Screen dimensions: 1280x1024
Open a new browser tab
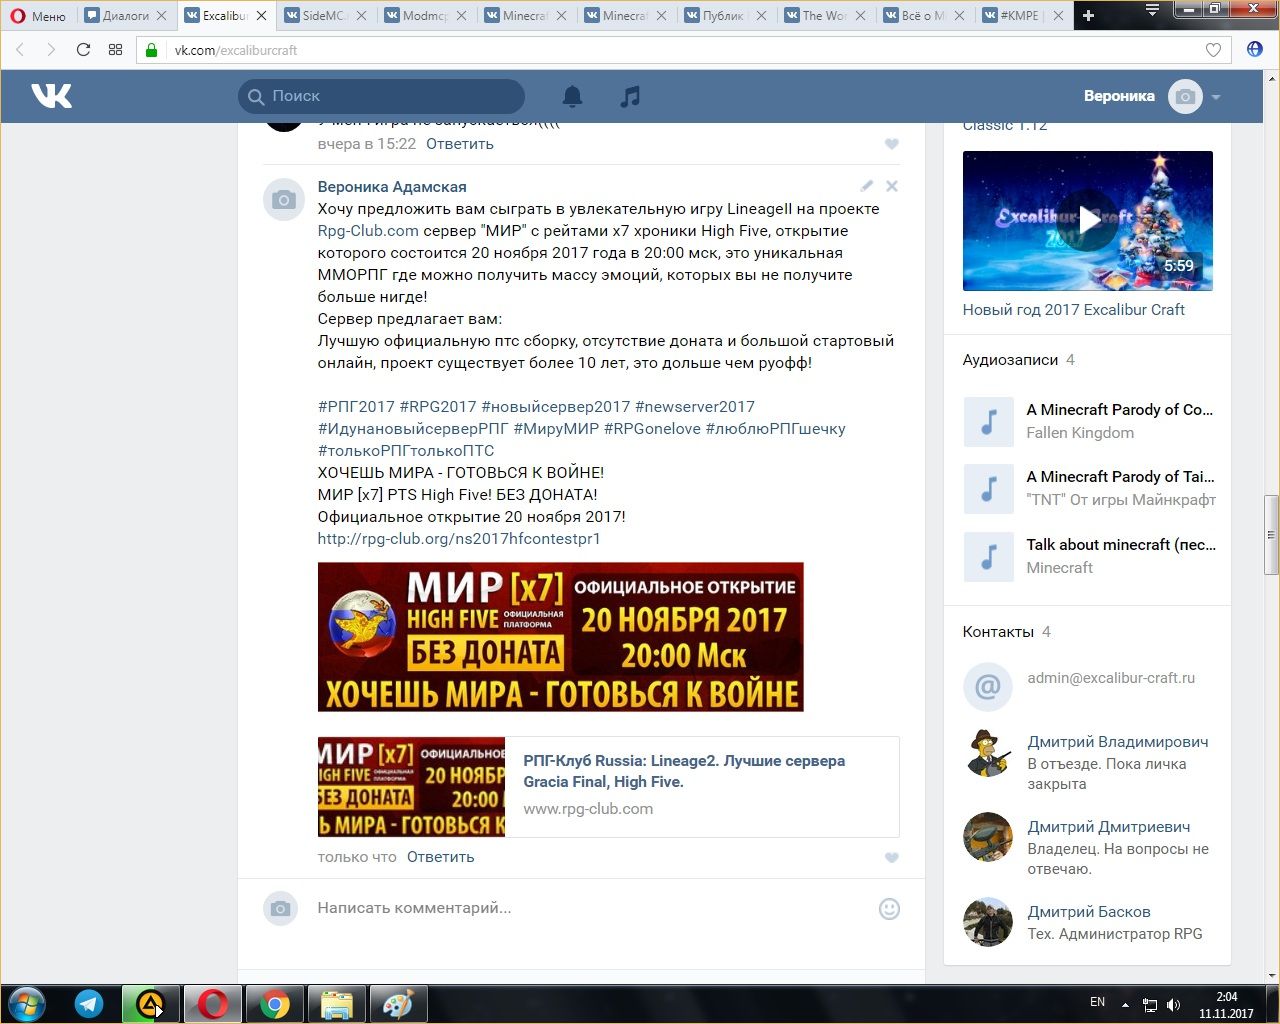click(1089, 15)
